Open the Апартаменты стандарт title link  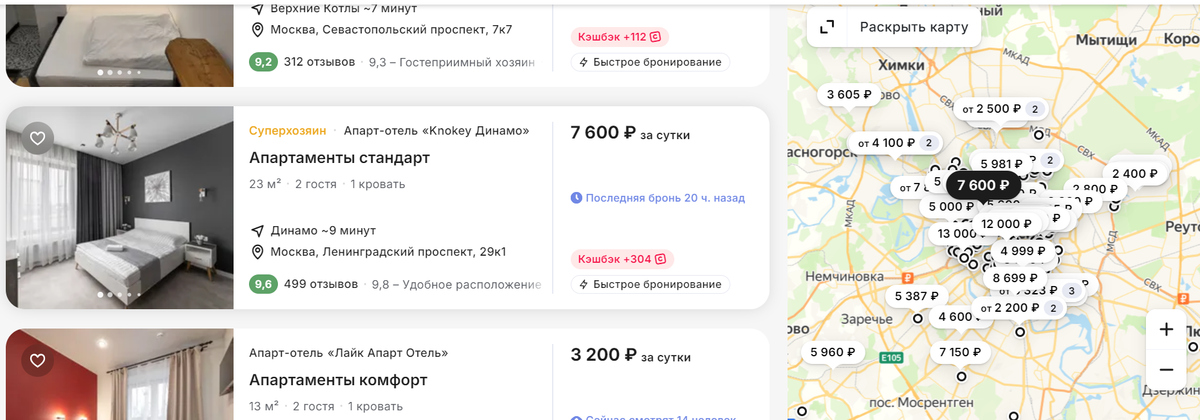pos(339,158)
